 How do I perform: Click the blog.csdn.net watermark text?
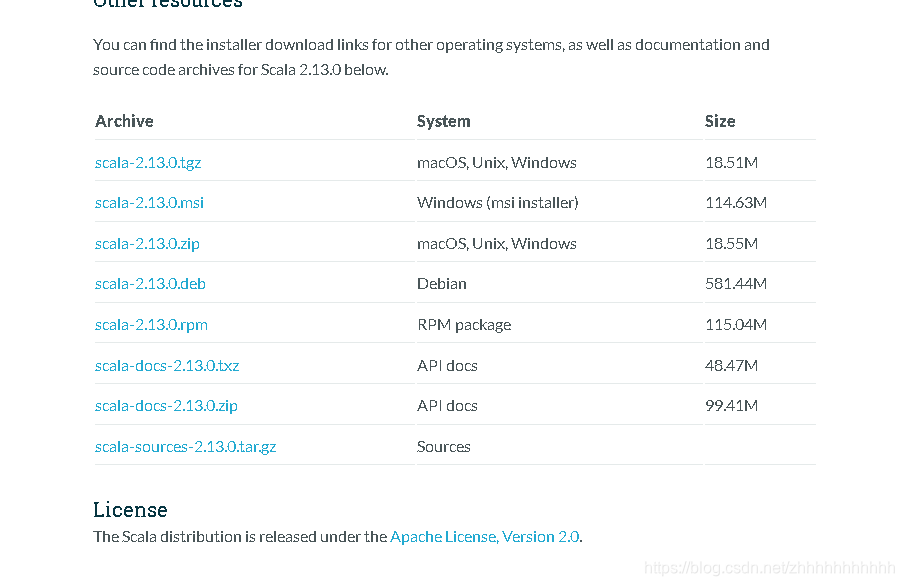point(770,568)
